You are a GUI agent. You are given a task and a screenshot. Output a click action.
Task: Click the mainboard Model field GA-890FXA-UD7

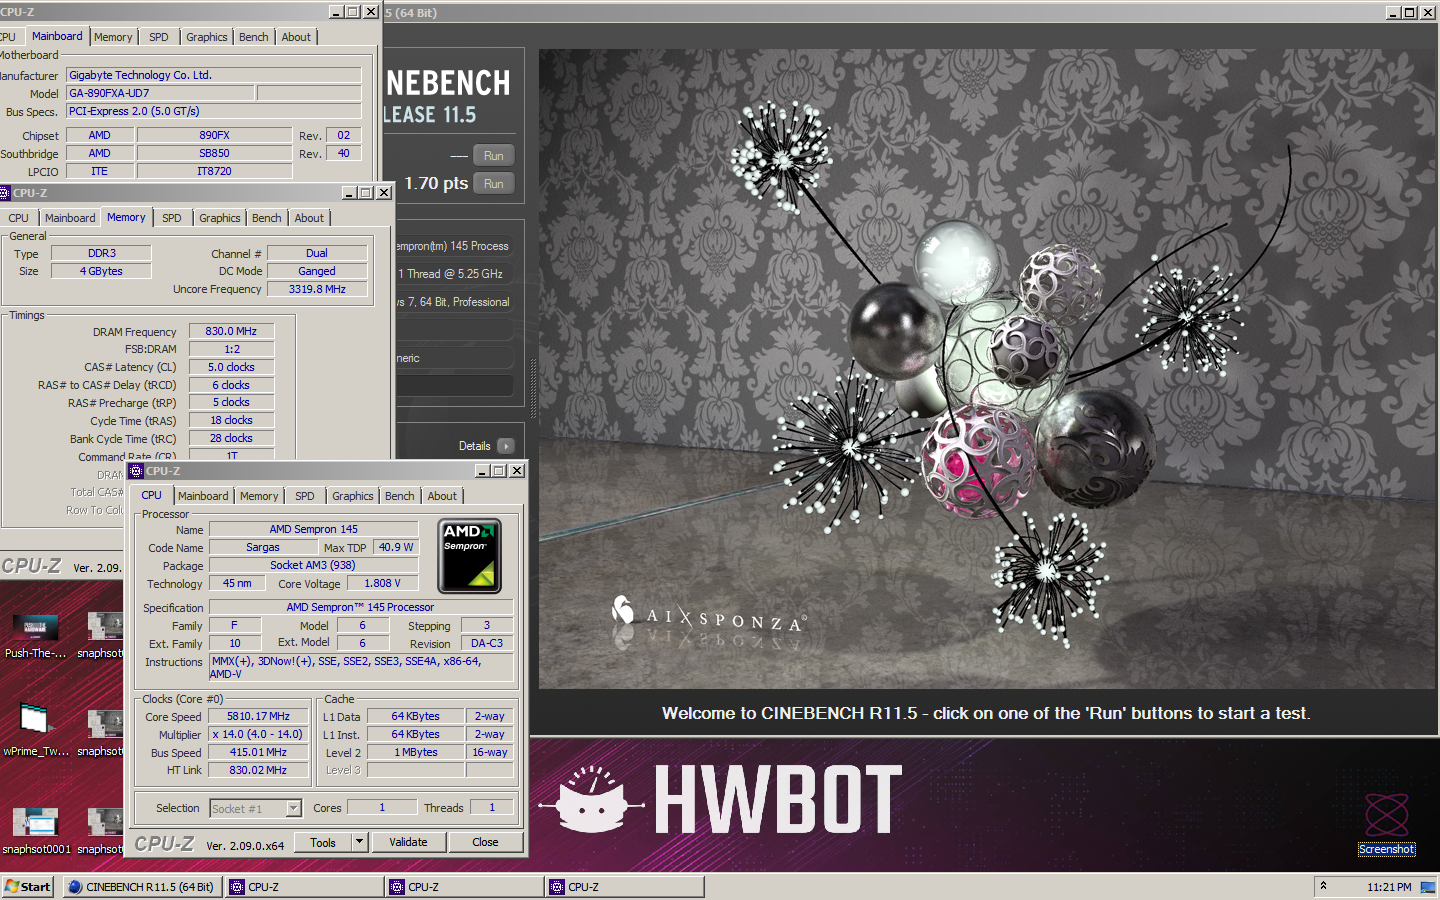point(161,93)
